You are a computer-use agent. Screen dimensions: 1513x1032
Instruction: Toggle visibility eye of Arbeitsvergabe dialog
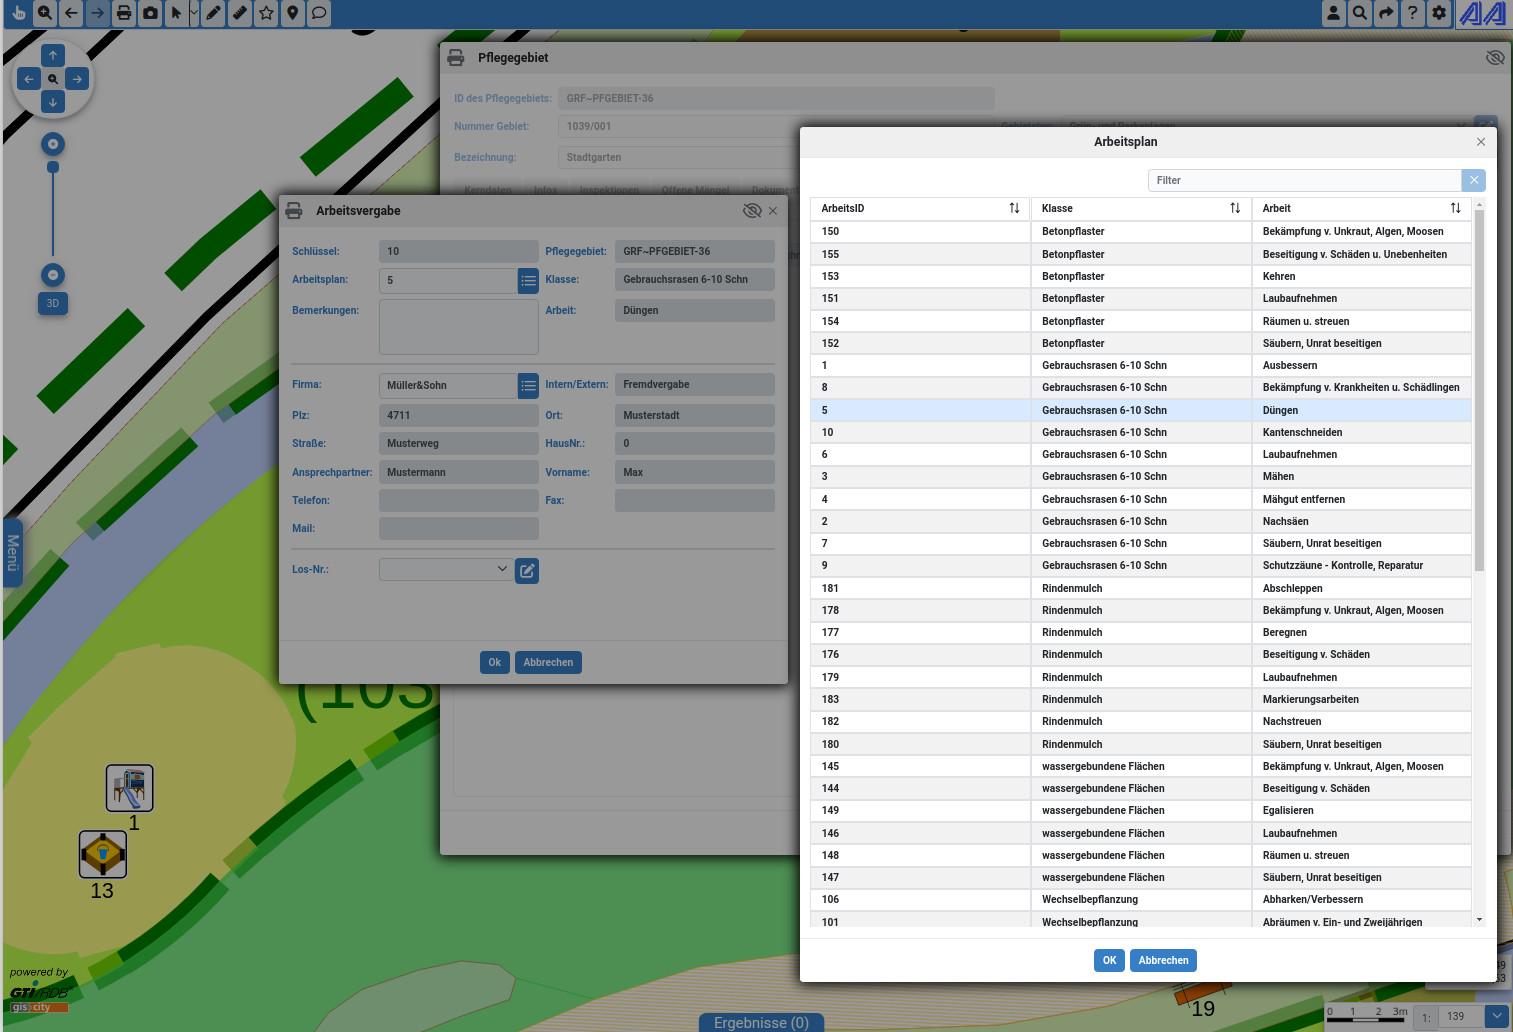(x=752, y=211)
